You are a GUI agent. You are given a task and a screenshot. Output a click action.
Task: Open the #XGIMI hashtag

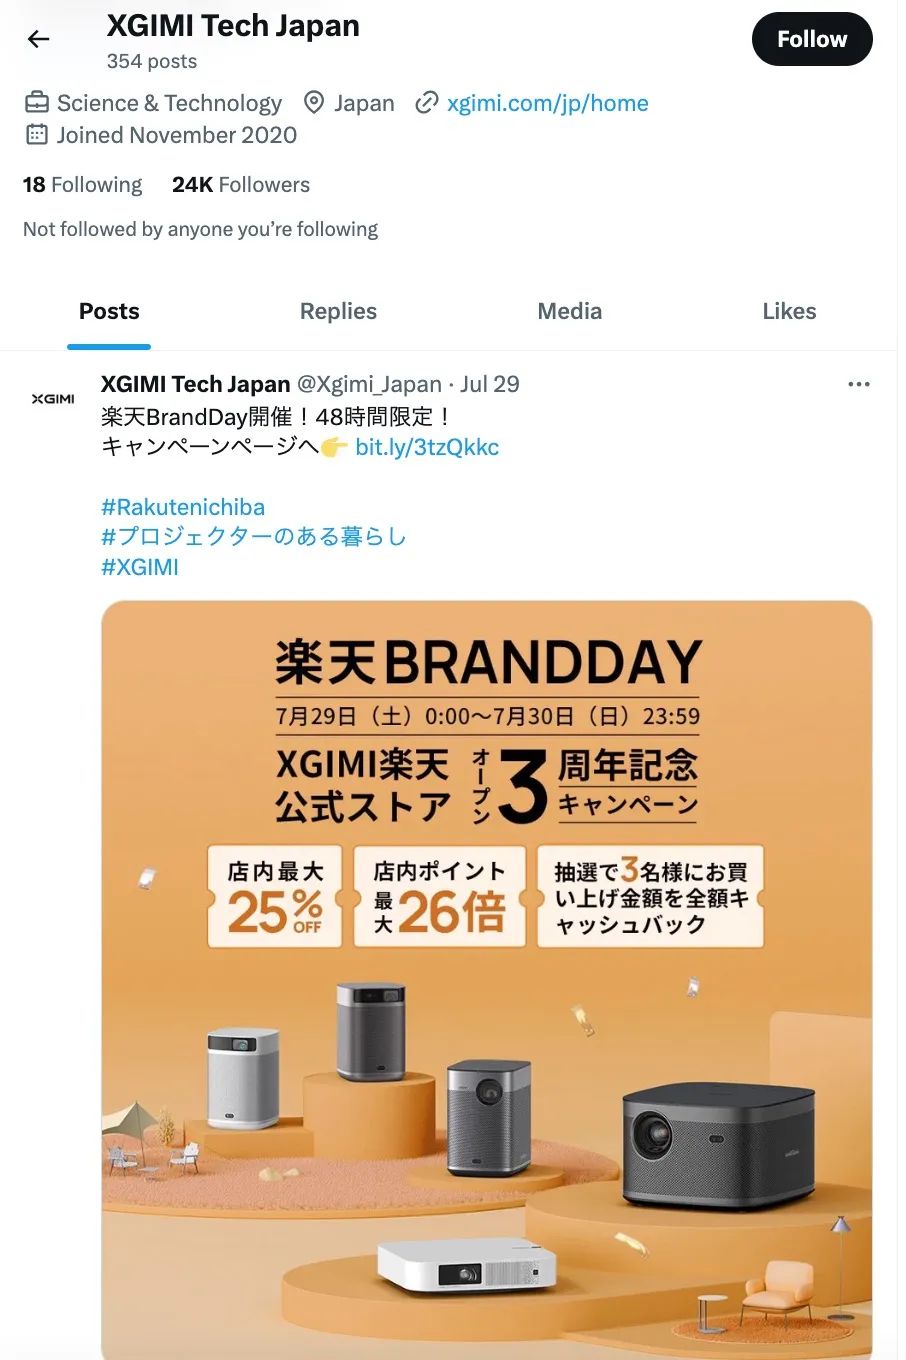point(140,567)
